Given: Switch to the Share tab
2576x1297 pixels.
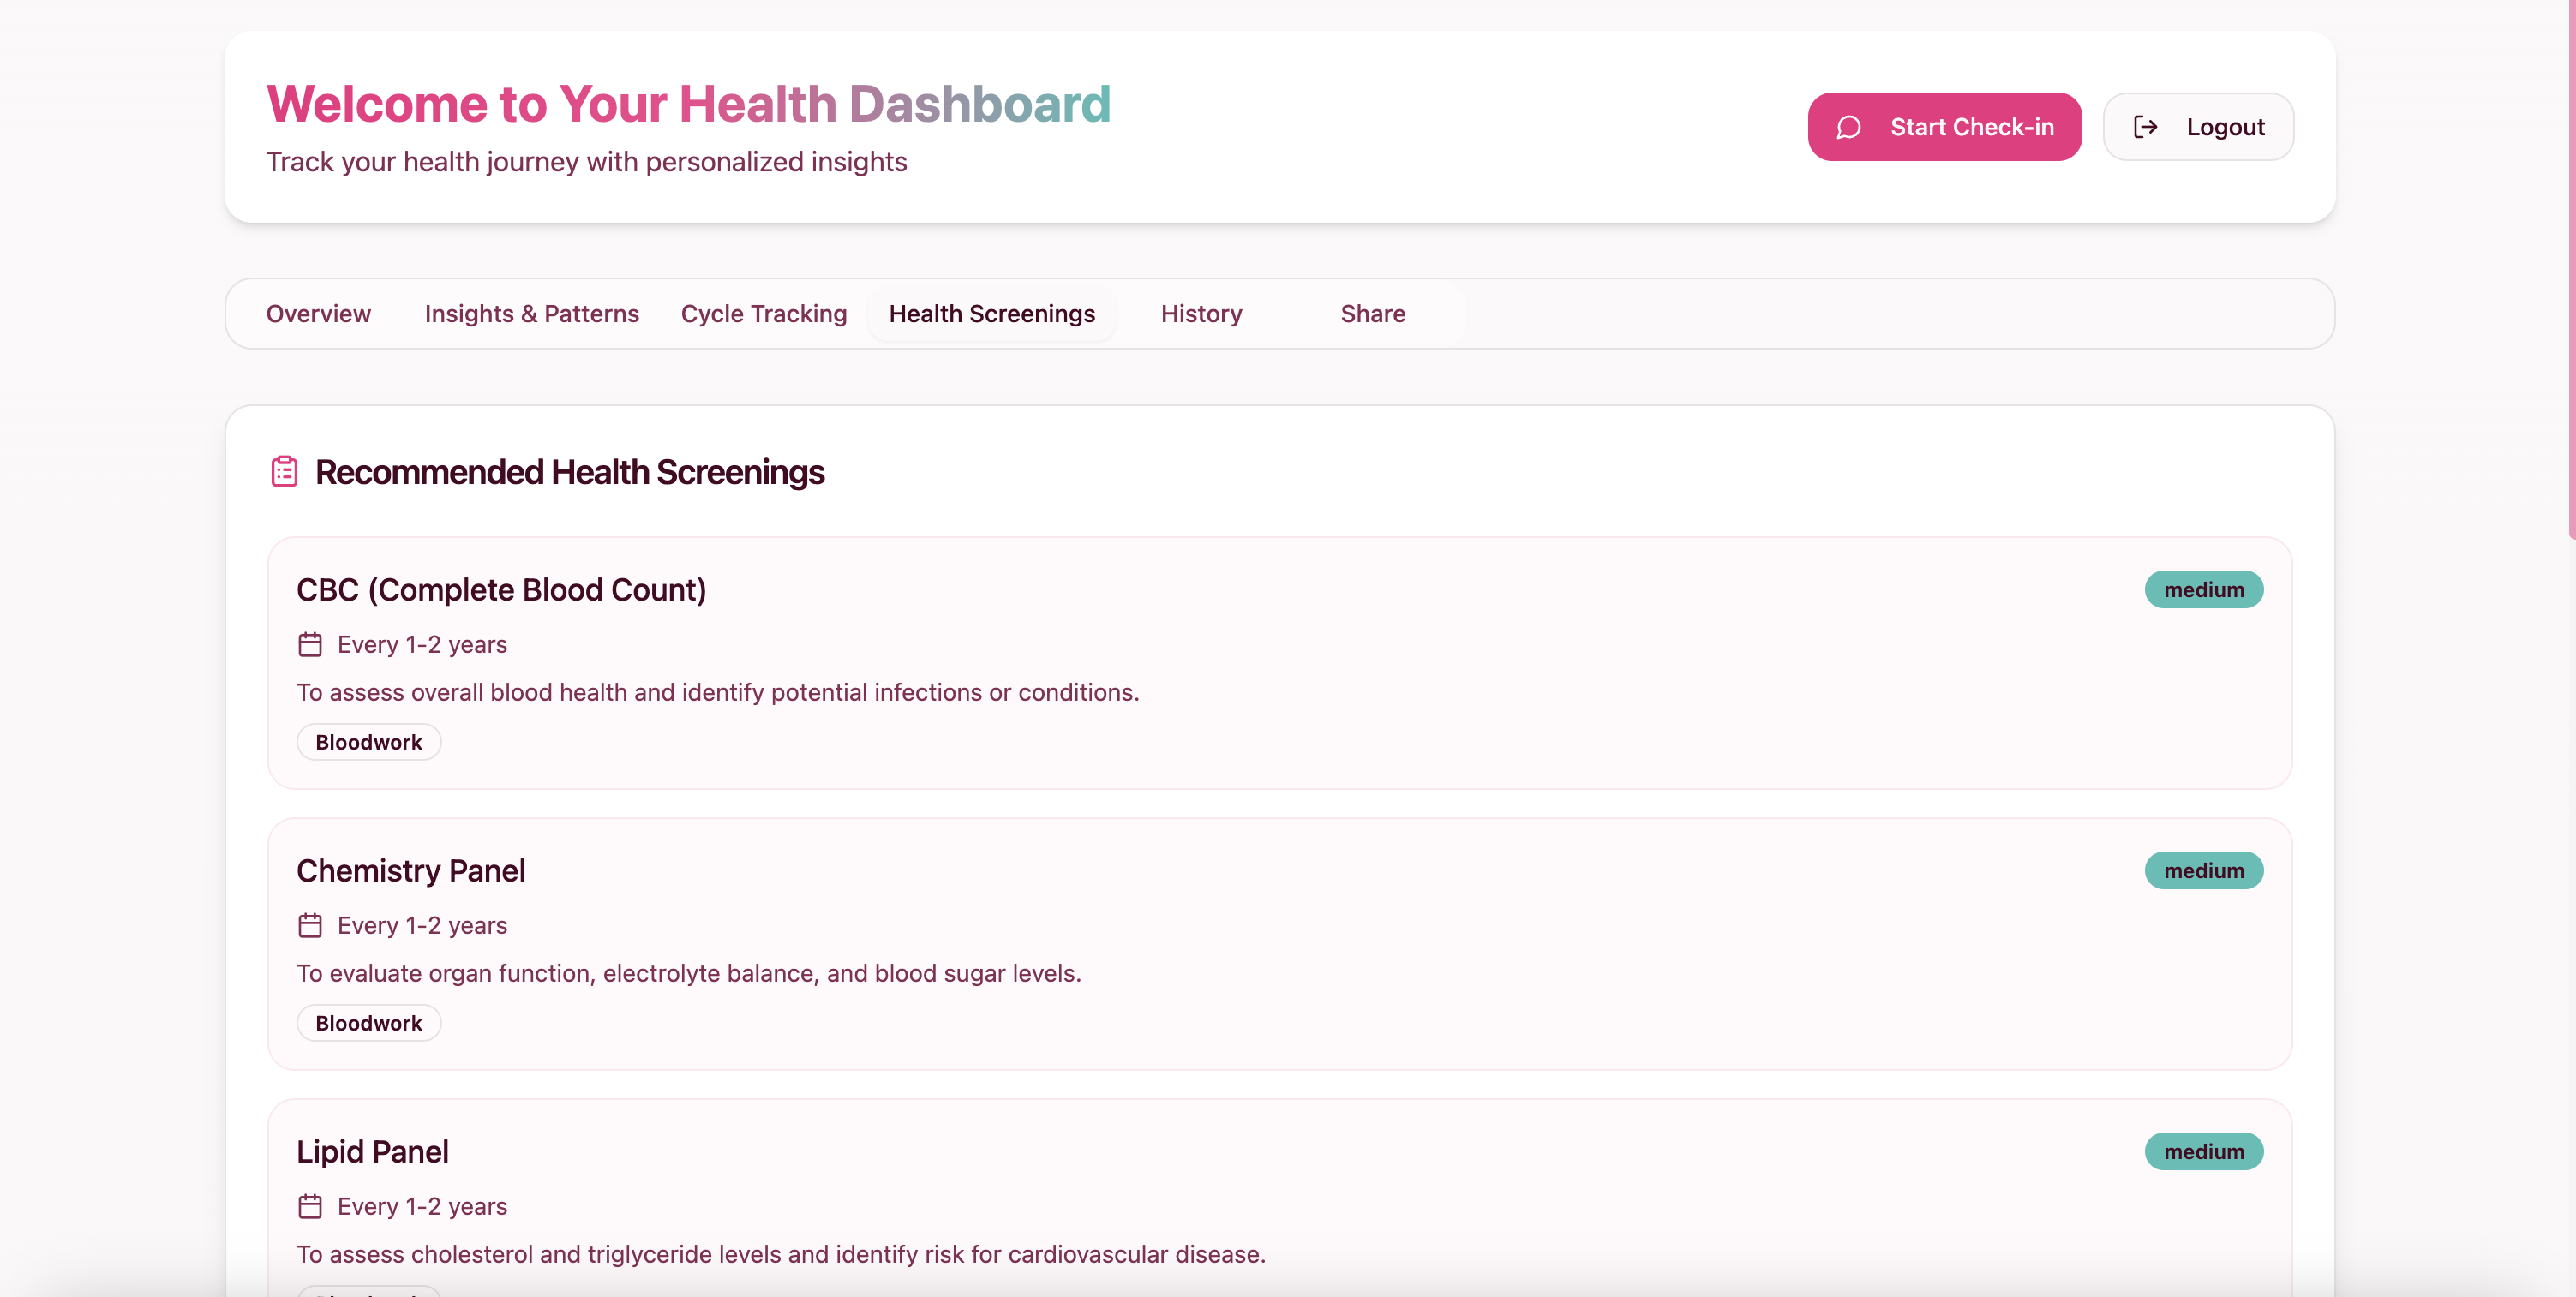Looking at the screenshot, I should coord(1372,313).
